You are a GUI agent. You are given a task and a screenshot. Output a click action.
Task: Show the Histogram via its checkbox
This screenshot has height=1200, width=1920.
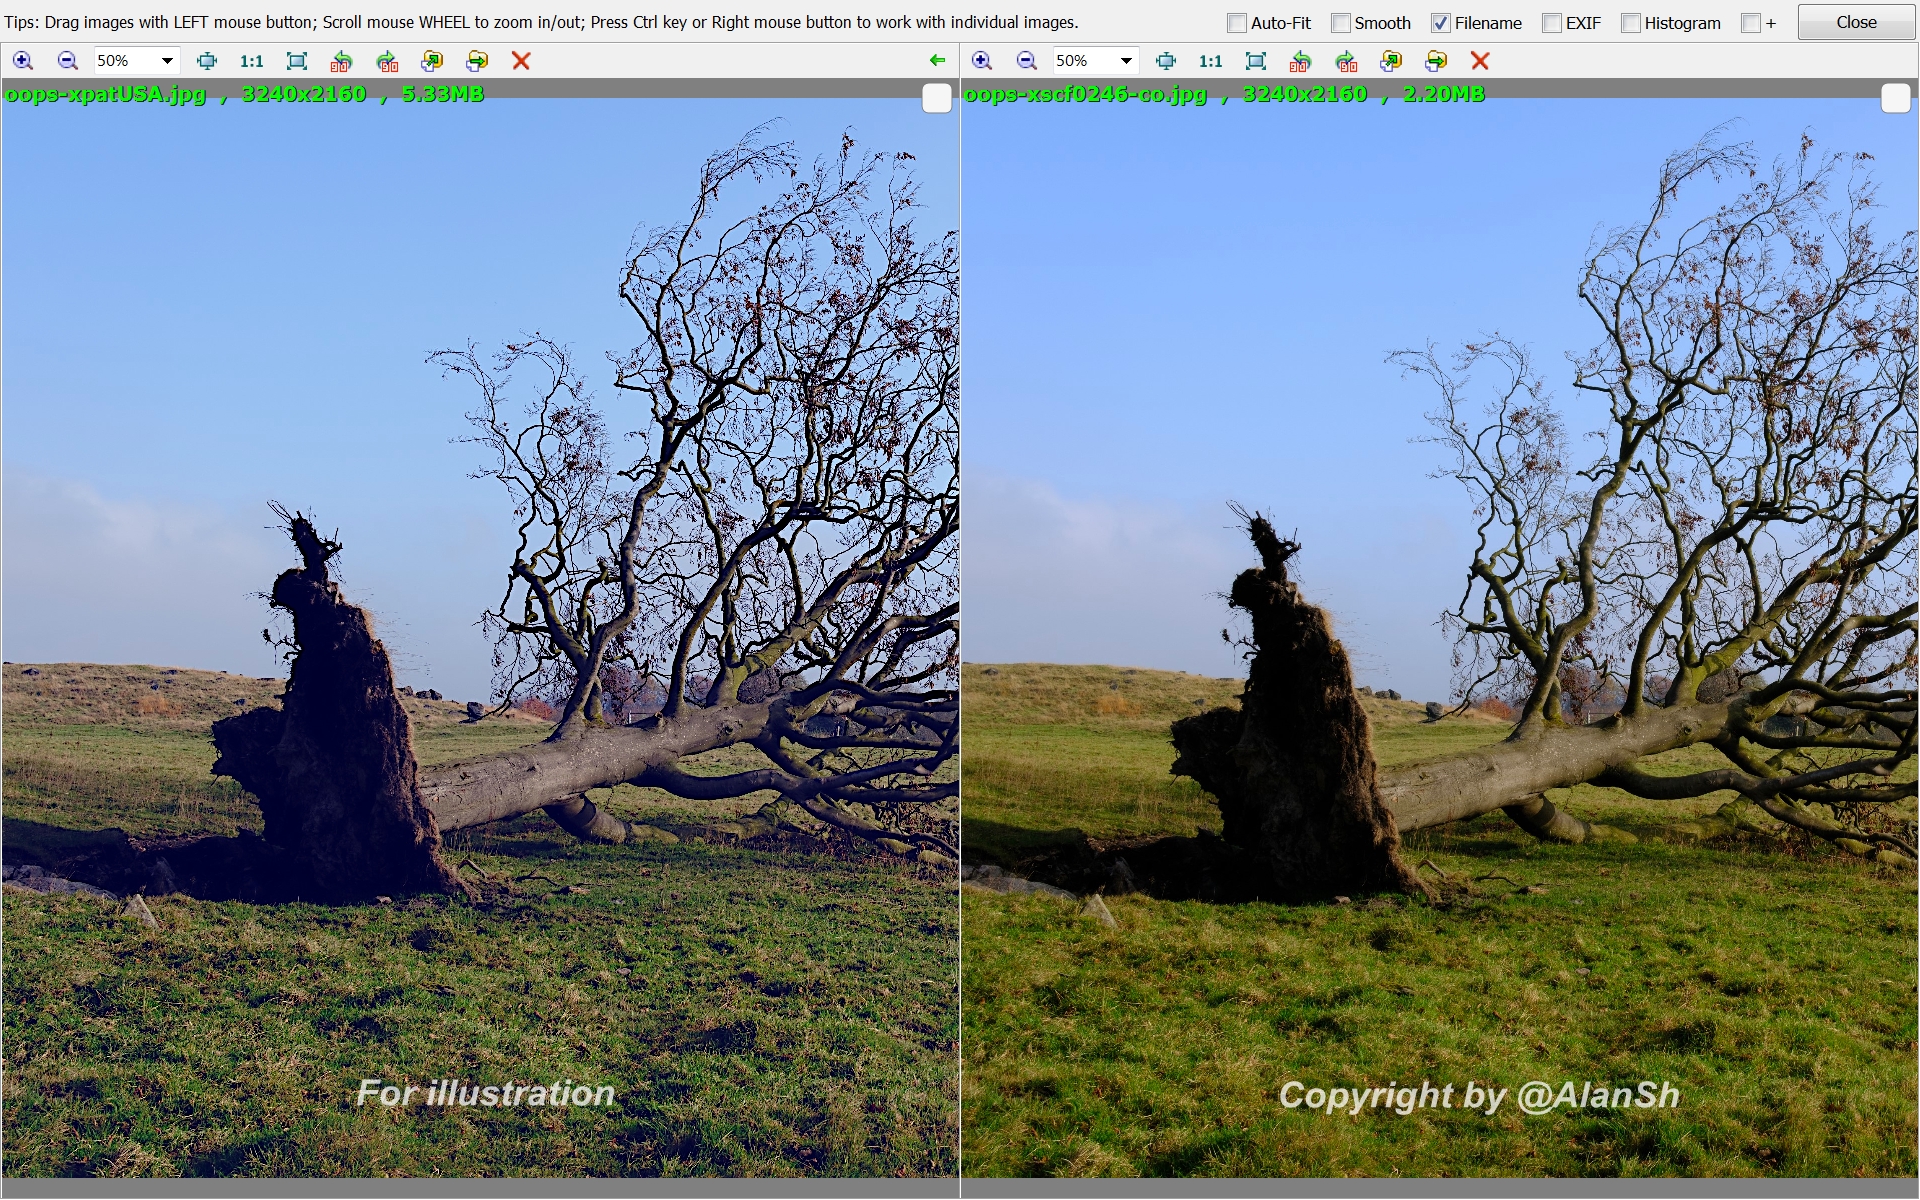pos(1631,23)
